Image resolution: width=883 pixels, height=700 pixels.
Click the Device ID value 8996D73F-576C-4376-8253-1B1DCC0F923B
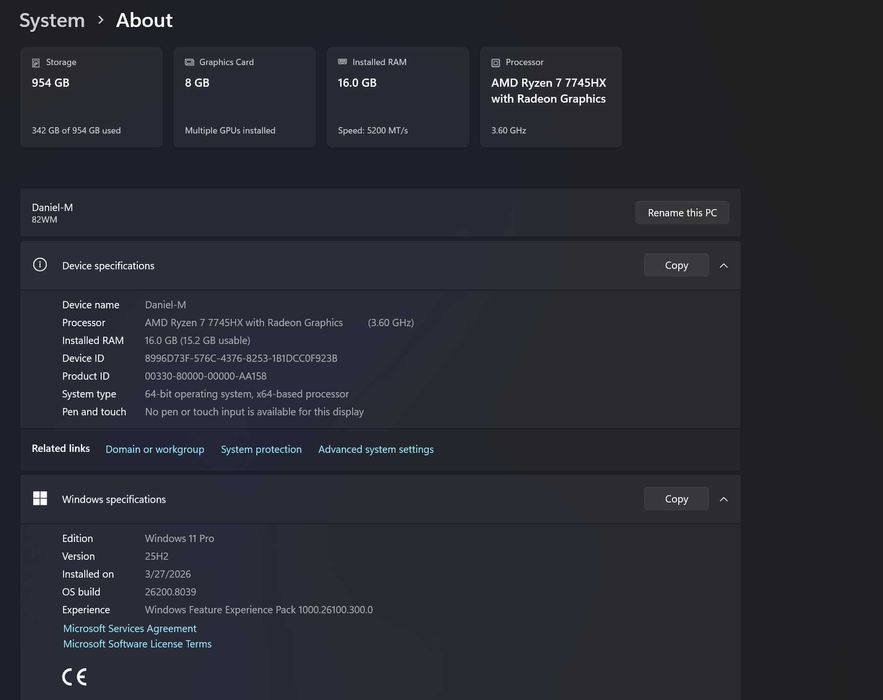click(241, 358)
